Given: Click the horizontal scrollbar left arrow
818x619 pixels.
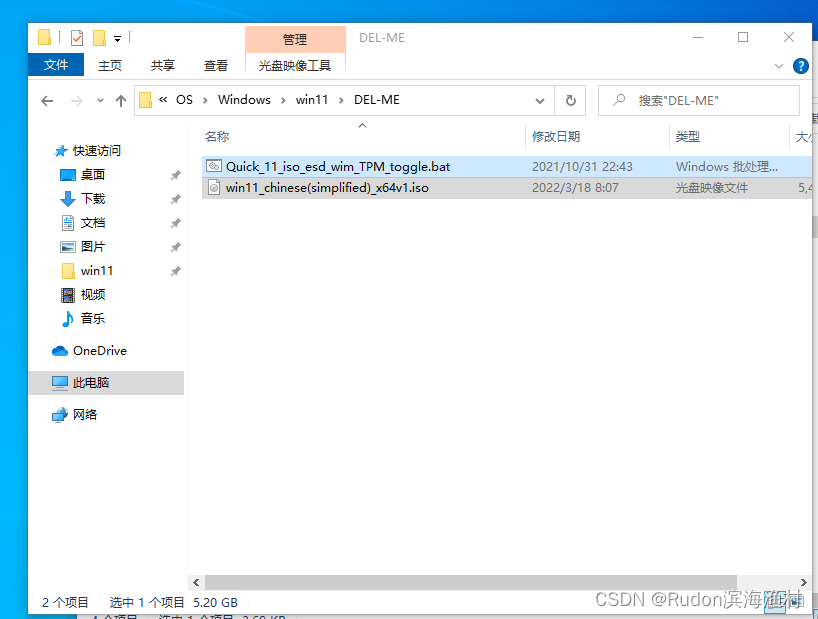Looking at the screenshot, I should [x=196, y=582].
